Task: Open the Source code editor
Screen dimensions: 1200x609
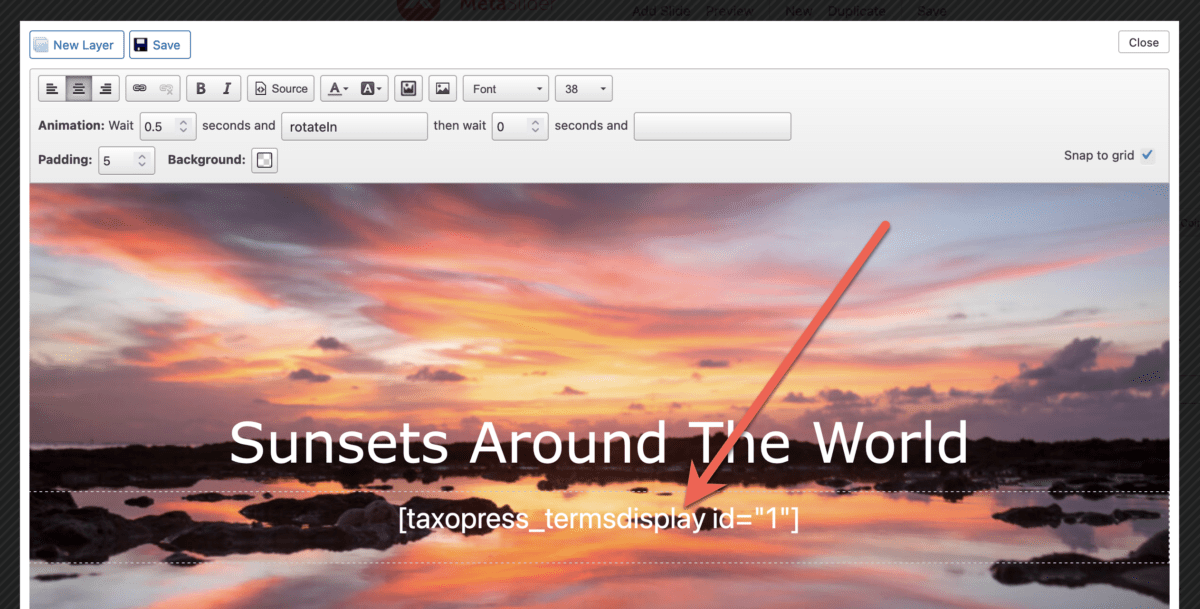Action: click(280, 88)
